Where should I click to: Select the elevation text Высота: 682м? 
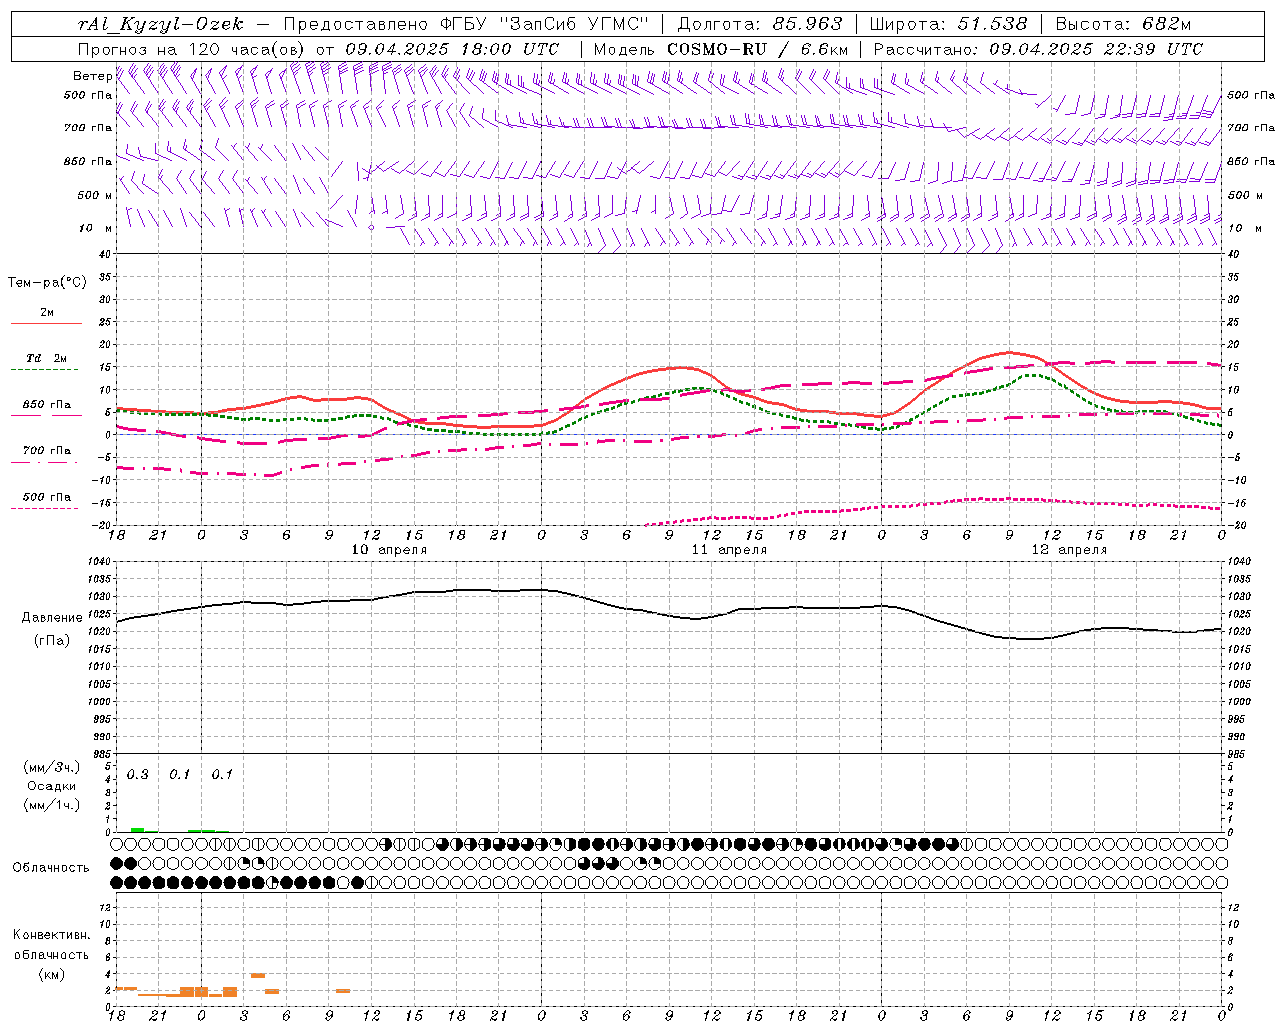[1124, 24]
